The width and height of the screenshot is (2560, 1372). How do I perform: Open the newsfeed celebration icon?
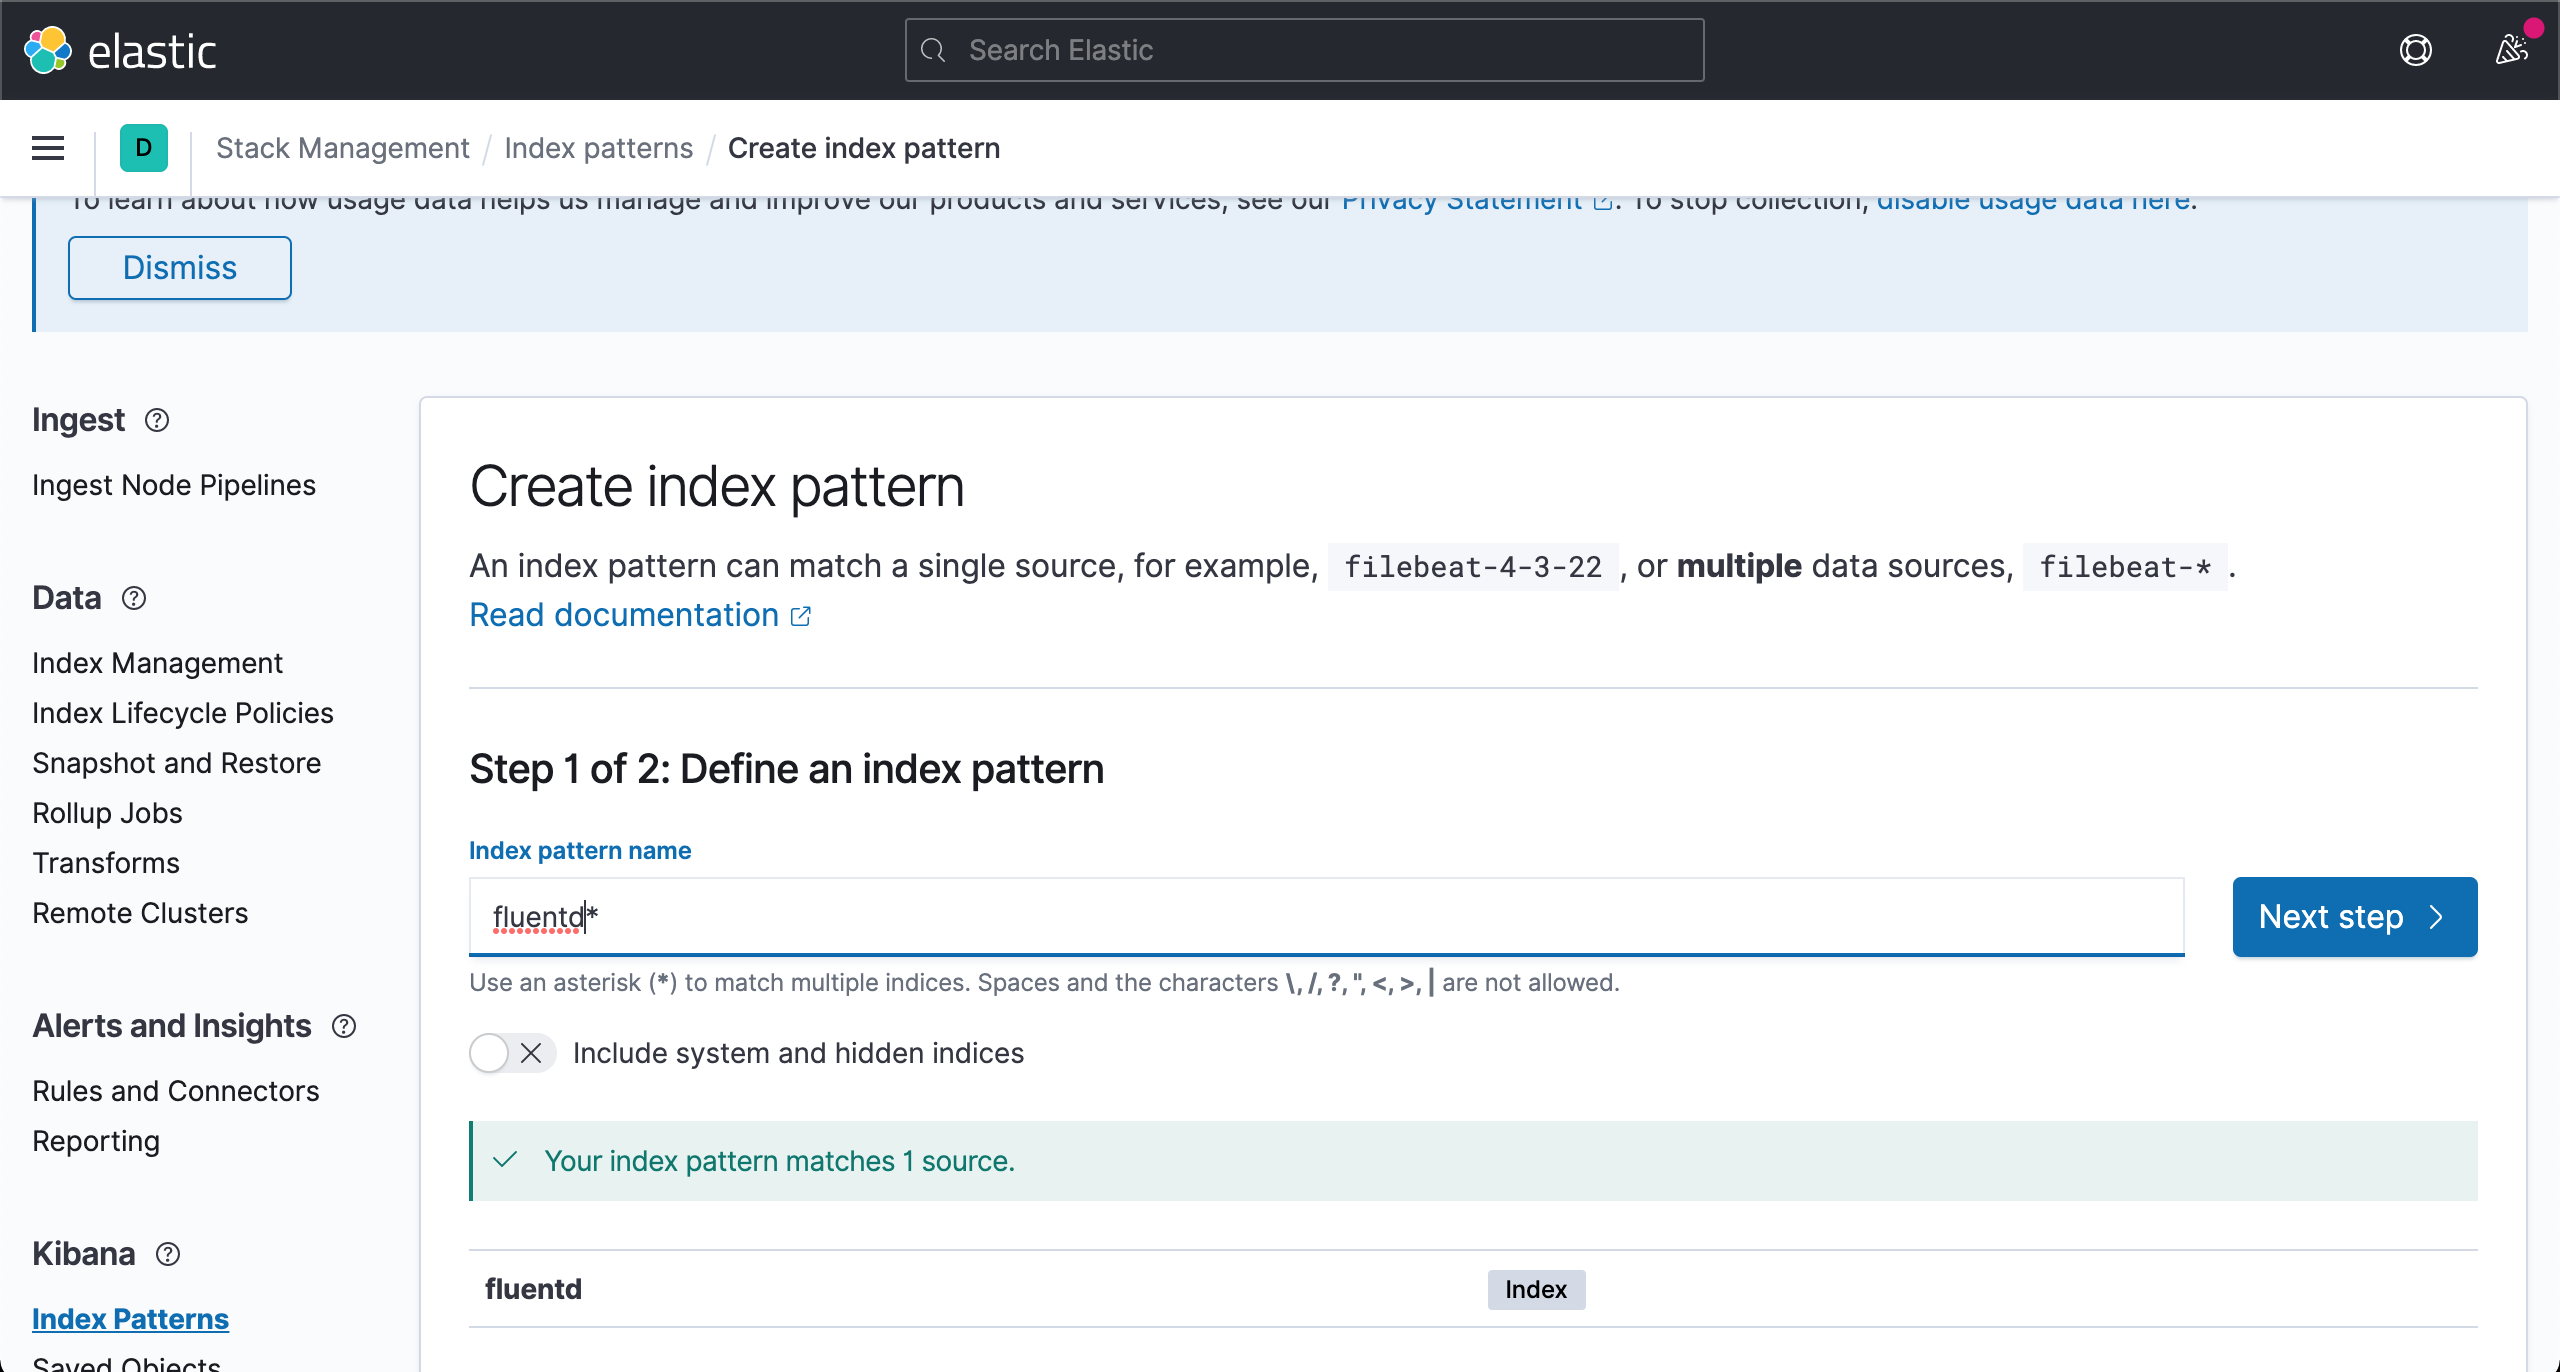pyautogui.click(x=2511, y=50)
